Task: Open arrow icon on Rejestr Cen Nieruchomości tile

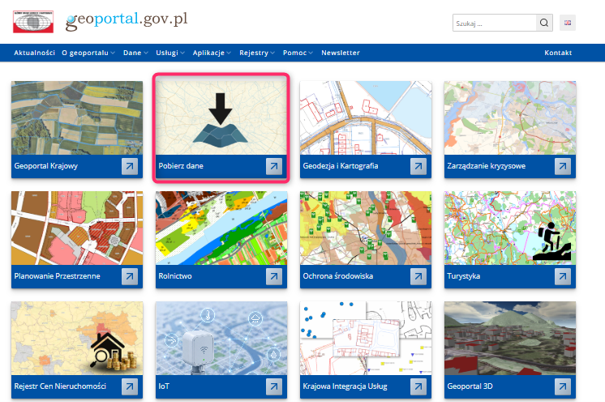Action: tap(130, 387)
